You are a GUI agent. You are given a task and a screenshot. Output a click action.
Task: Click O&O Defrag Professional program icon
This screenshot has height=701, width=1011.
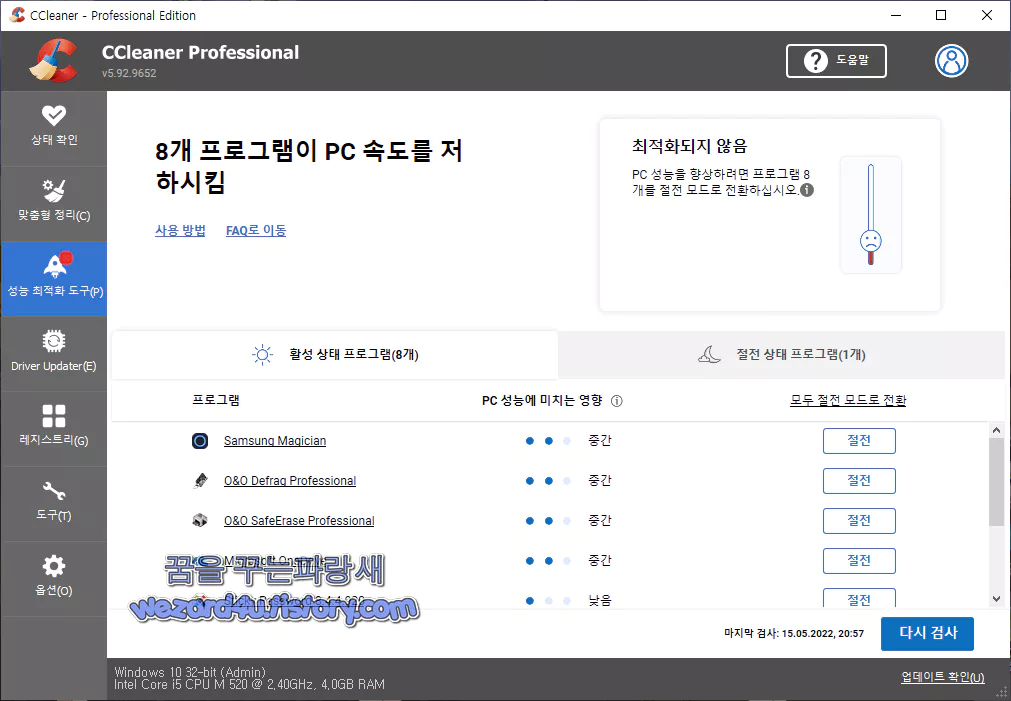[200, 481]
